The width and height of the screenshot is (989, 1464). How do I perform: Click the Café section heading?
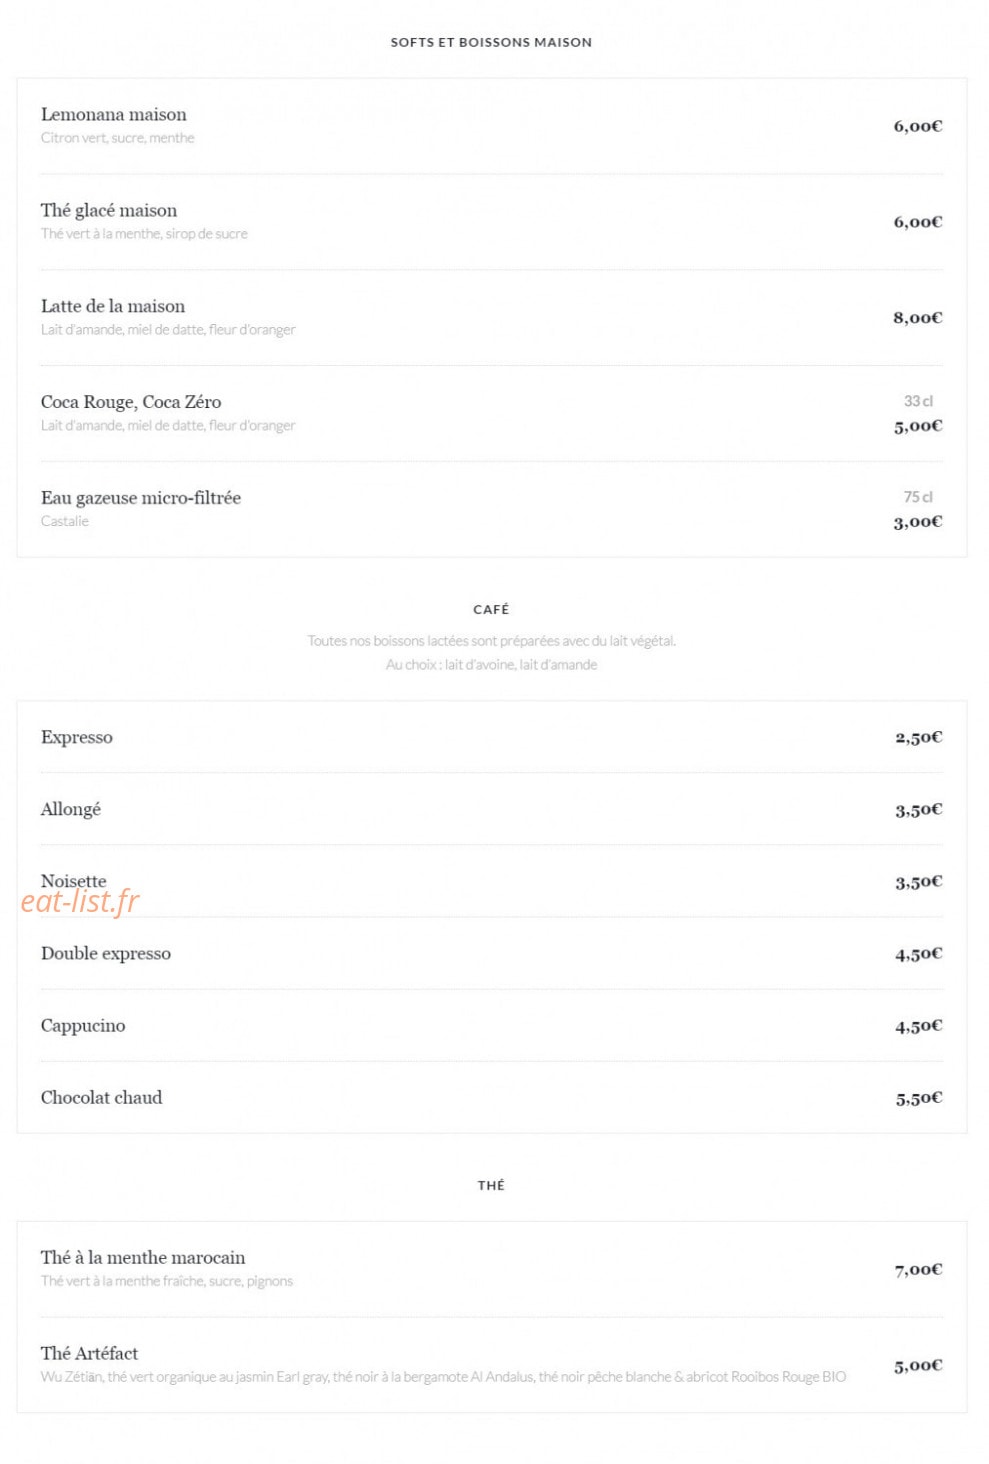point(491,609)
